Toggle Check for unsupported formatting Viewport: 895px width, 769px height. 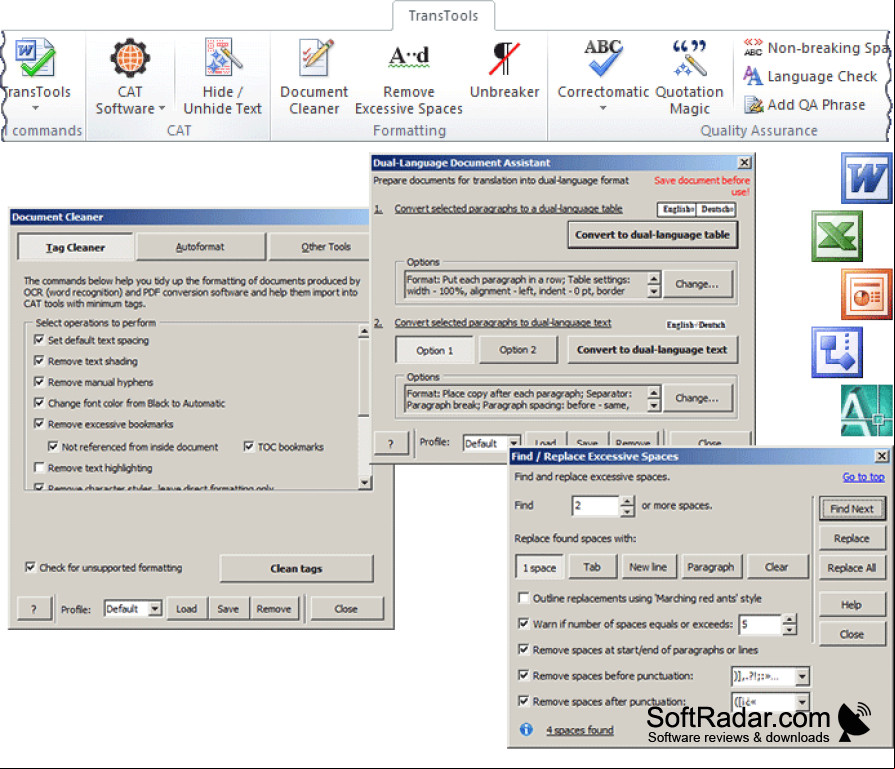point(30,567)
